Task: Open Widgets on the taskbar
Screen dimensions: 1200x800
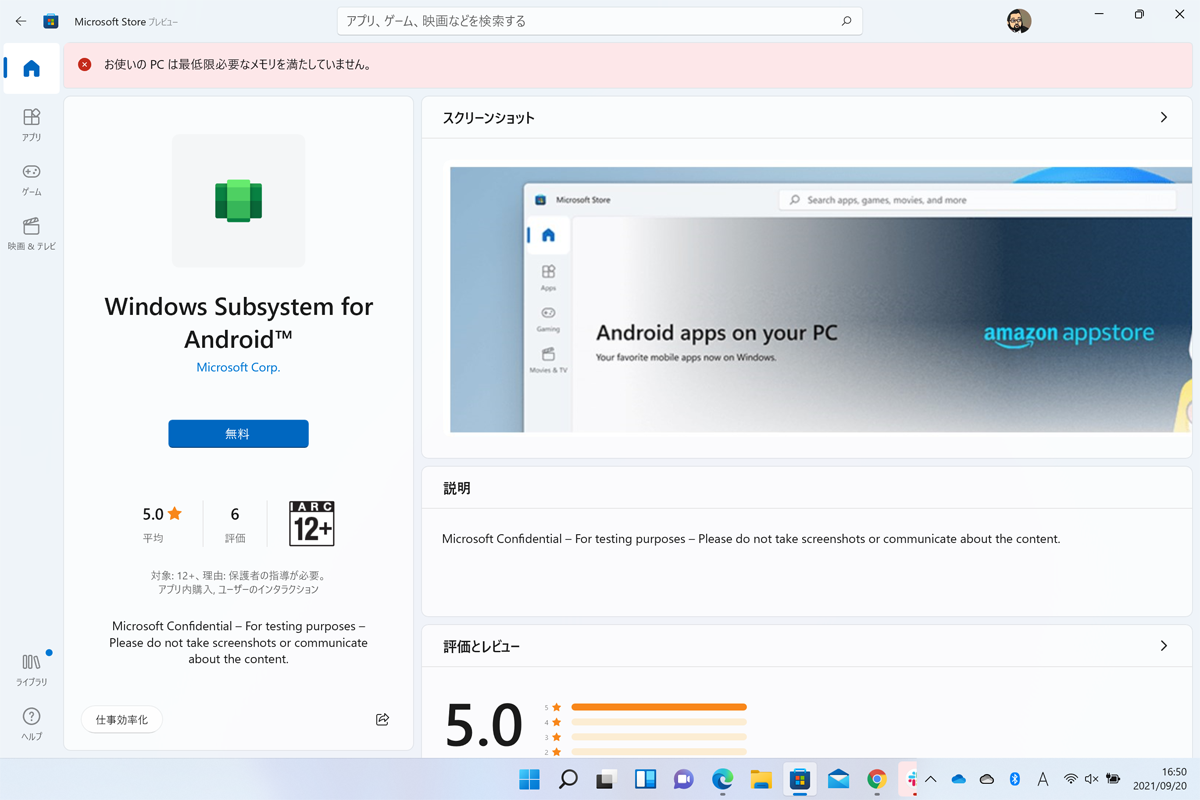Action: (645, 780)
